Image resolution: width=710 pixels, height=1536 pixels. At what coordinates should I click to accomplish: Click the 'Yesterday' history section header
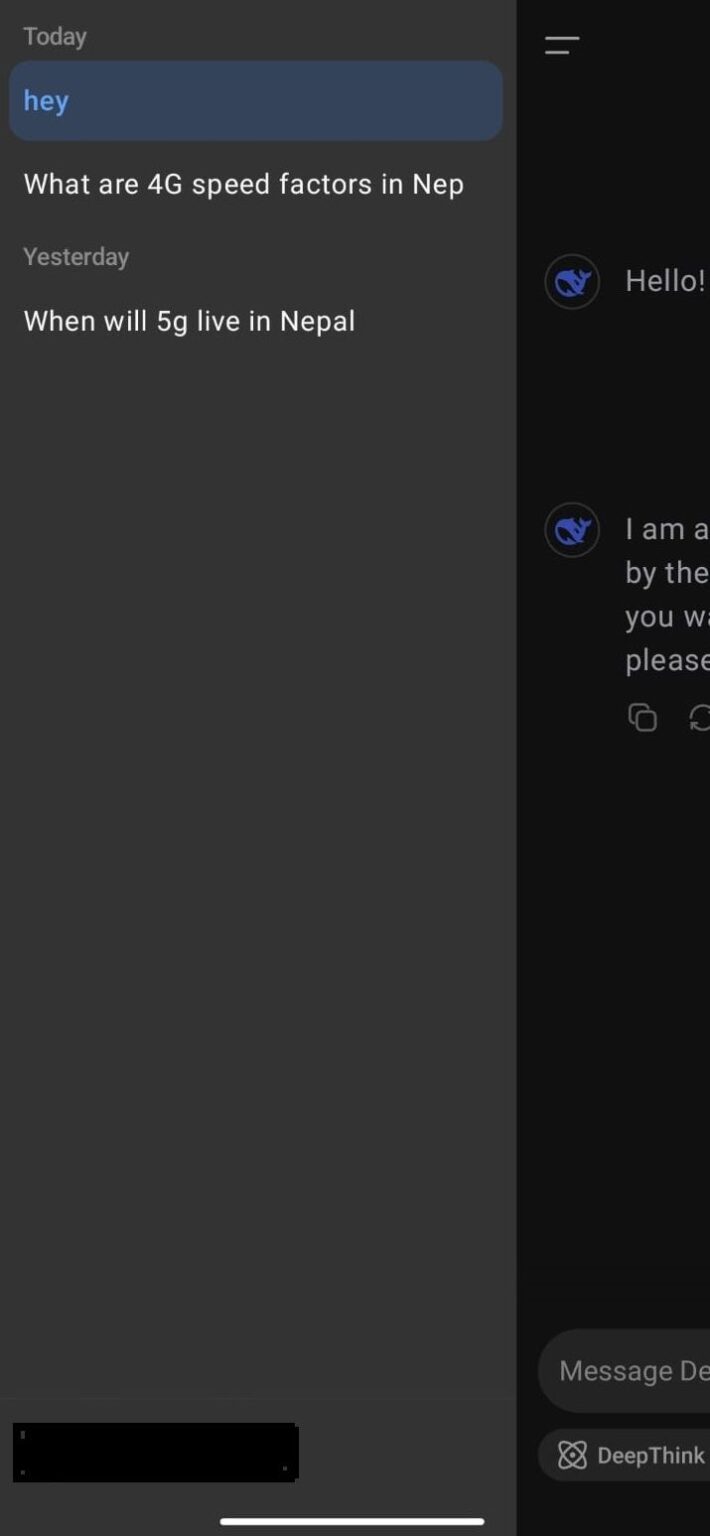point(76,257)
